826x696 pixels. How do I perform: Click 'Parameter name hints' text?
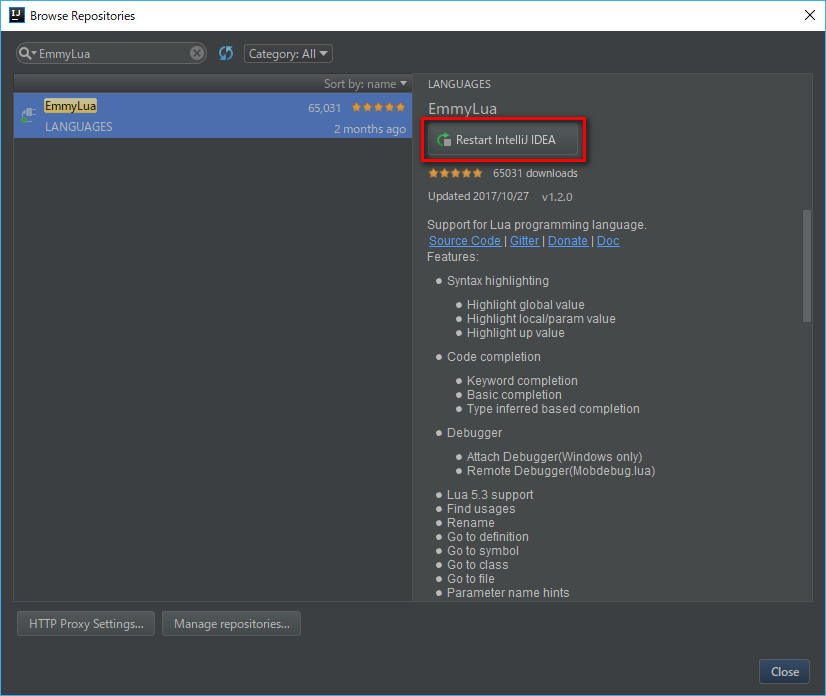[x=508, y=593]
